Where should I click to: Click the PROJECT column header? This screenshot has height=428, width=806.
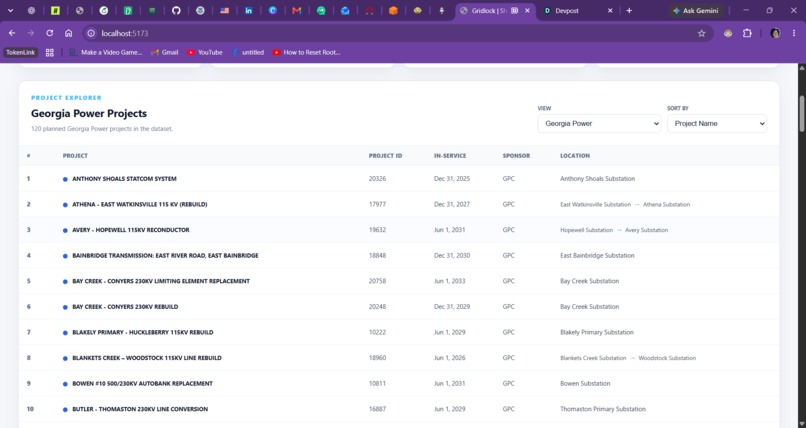tap(75, 156)
